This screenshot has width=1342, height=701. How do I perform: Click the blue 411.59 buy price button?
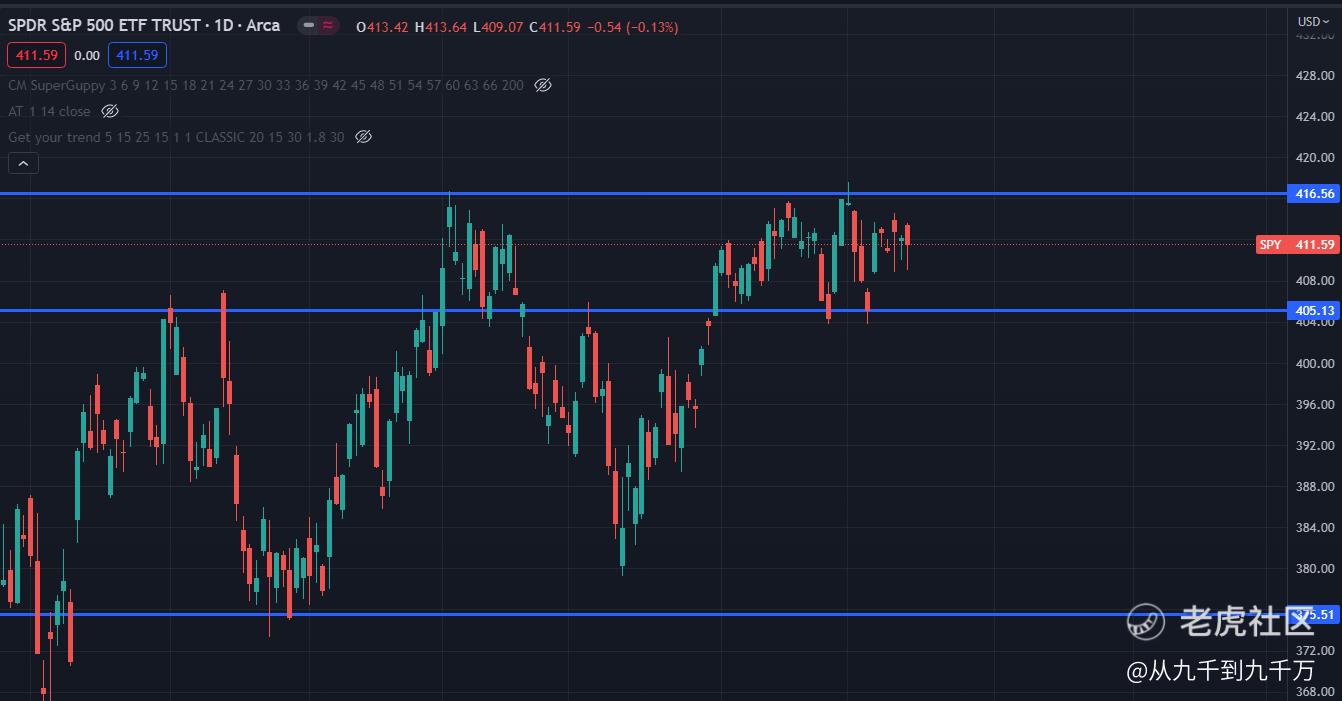click(x=138, y=56)
